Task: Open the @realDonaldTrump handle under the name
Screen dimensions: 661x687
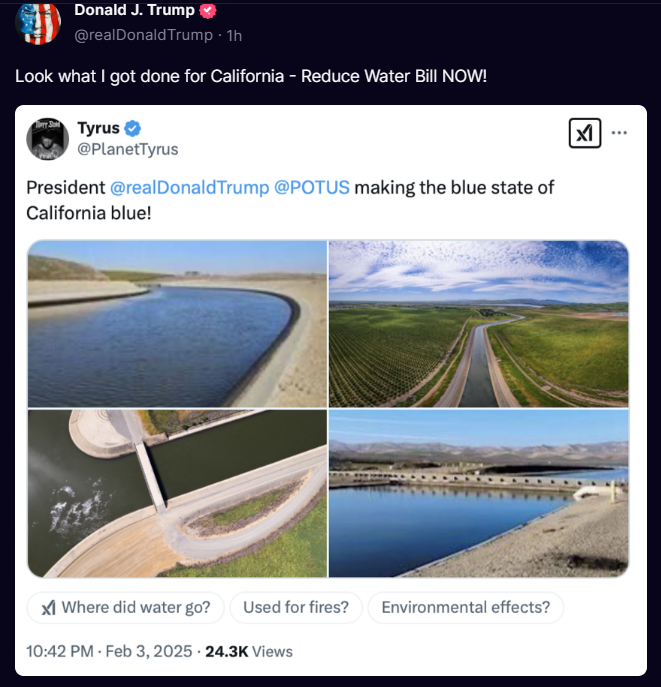Action: click(x=143, y=35)
